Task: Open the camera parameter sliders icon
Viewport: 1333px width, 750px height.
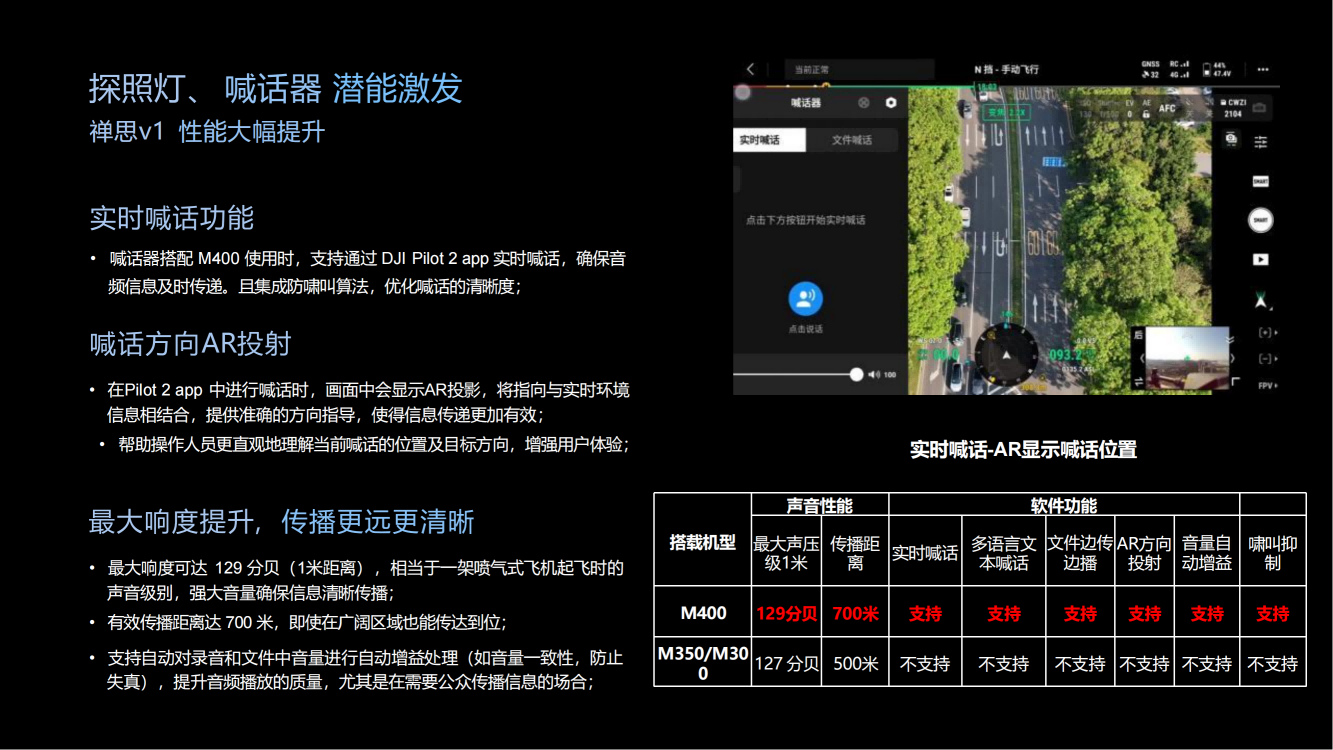Action: pos(1260,142)
